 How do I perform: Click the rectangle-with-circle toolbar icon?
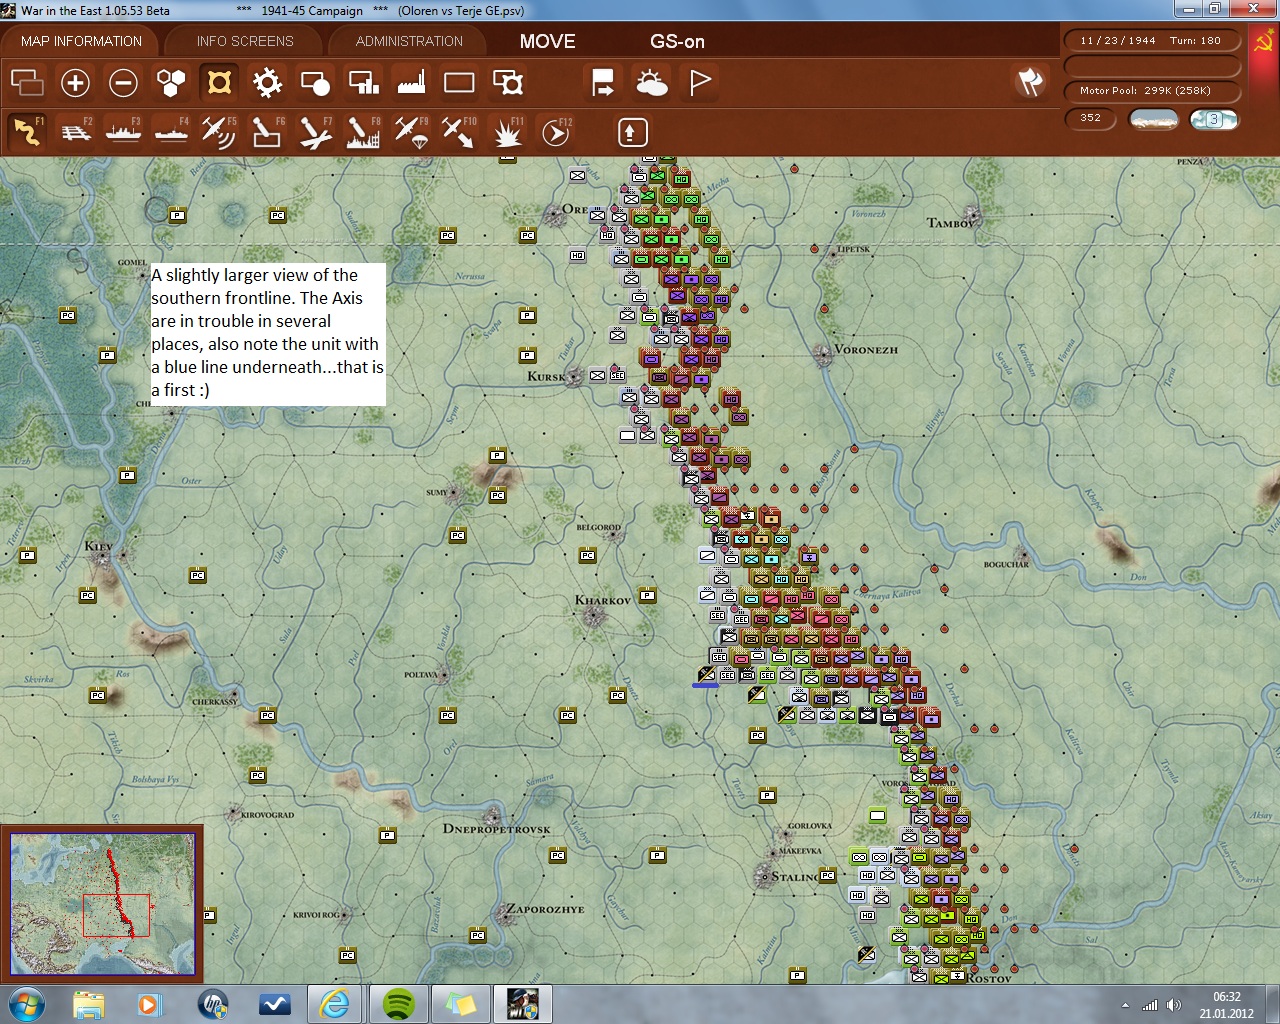click(315, 82)
